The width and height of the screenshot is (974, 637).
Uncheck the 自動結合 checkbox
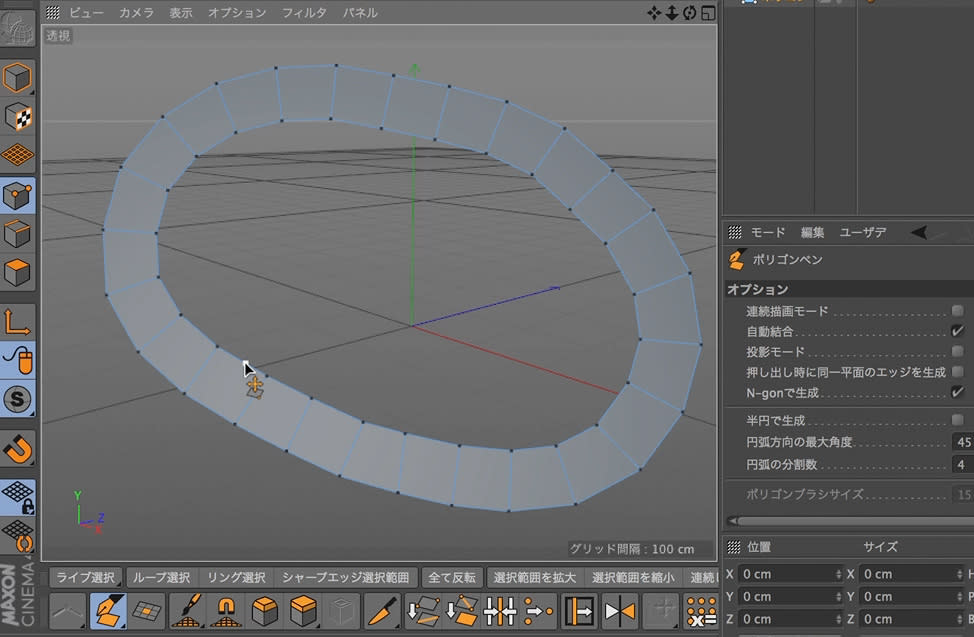[x=957, y=331]
